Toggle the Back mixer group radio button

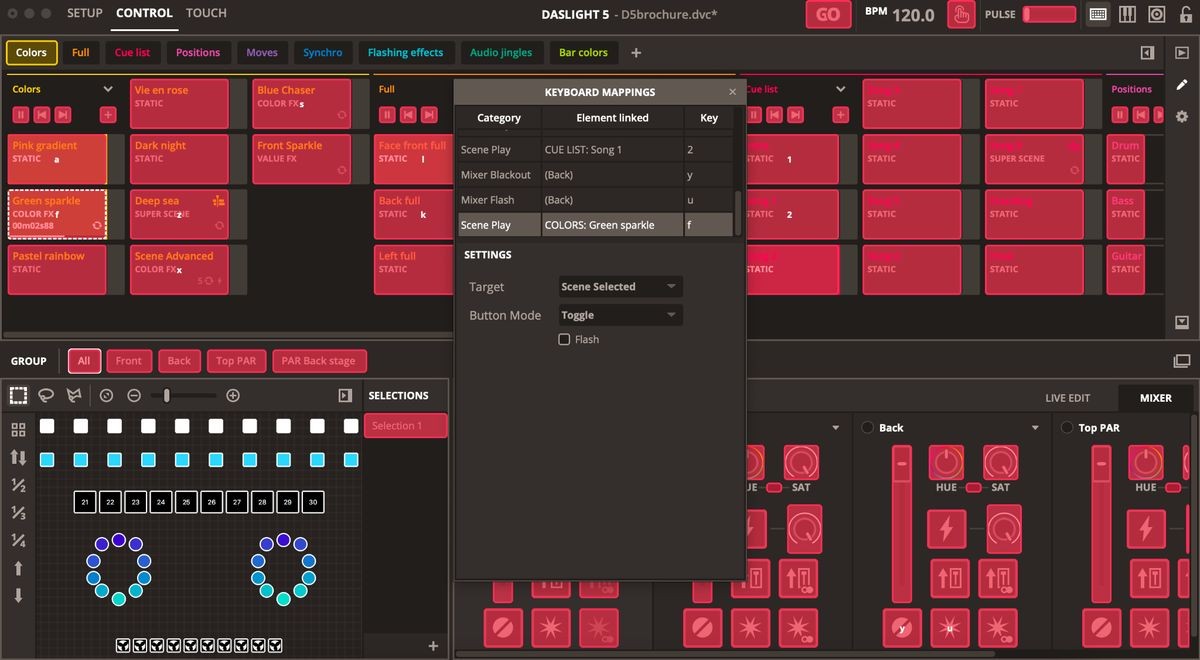867,428
